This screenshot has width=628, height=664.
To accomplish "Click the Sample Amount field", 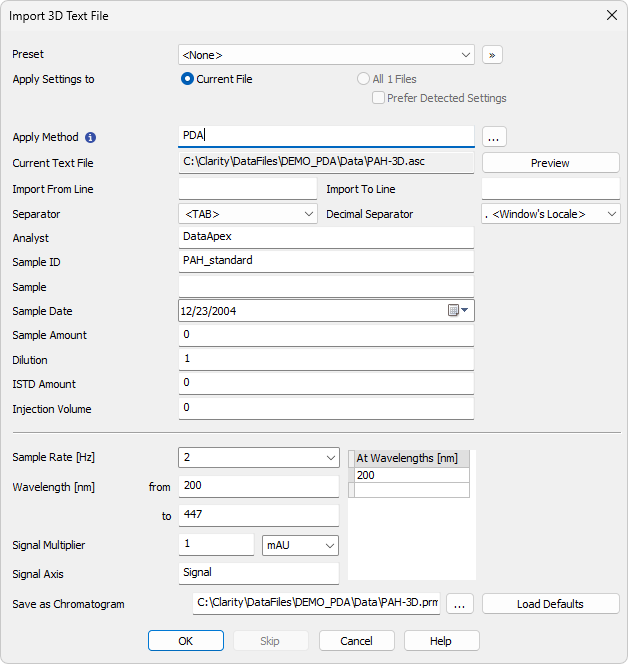I will pyautogui.click(x=326, y=336).
